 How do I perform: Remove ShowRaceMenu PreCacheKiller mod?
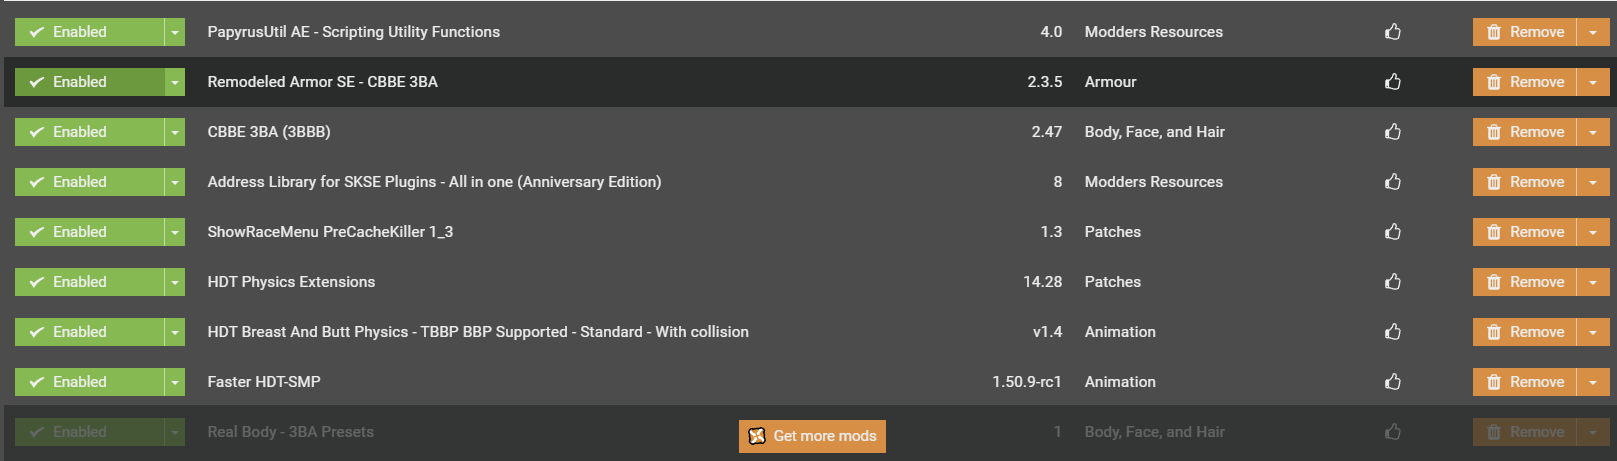click(1524, 232)
